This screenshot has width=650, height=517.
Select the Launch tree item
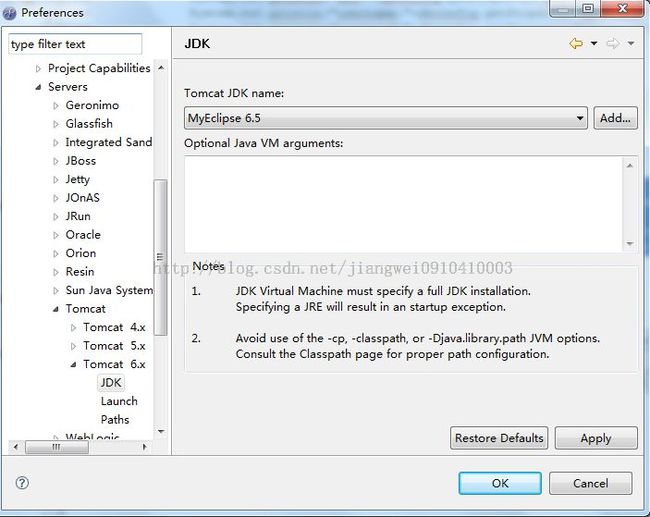119,401
